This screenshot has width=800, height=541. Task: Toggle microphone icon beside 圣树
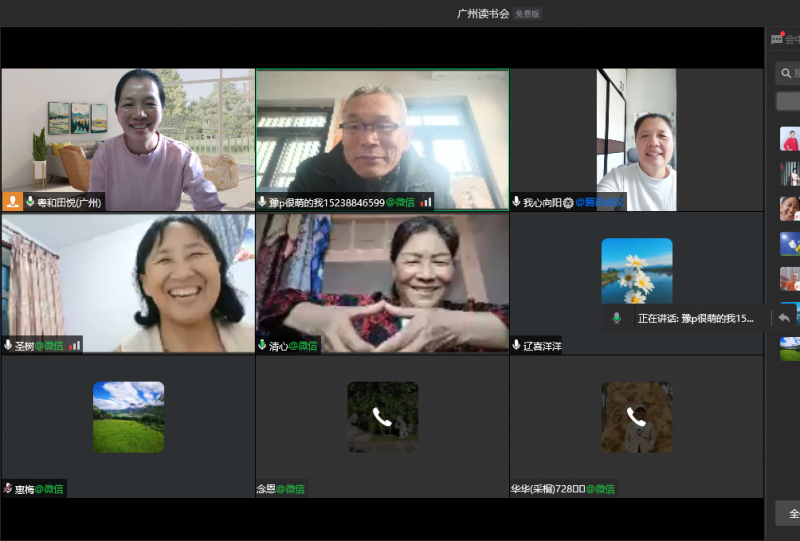click(x=8, y=345)
